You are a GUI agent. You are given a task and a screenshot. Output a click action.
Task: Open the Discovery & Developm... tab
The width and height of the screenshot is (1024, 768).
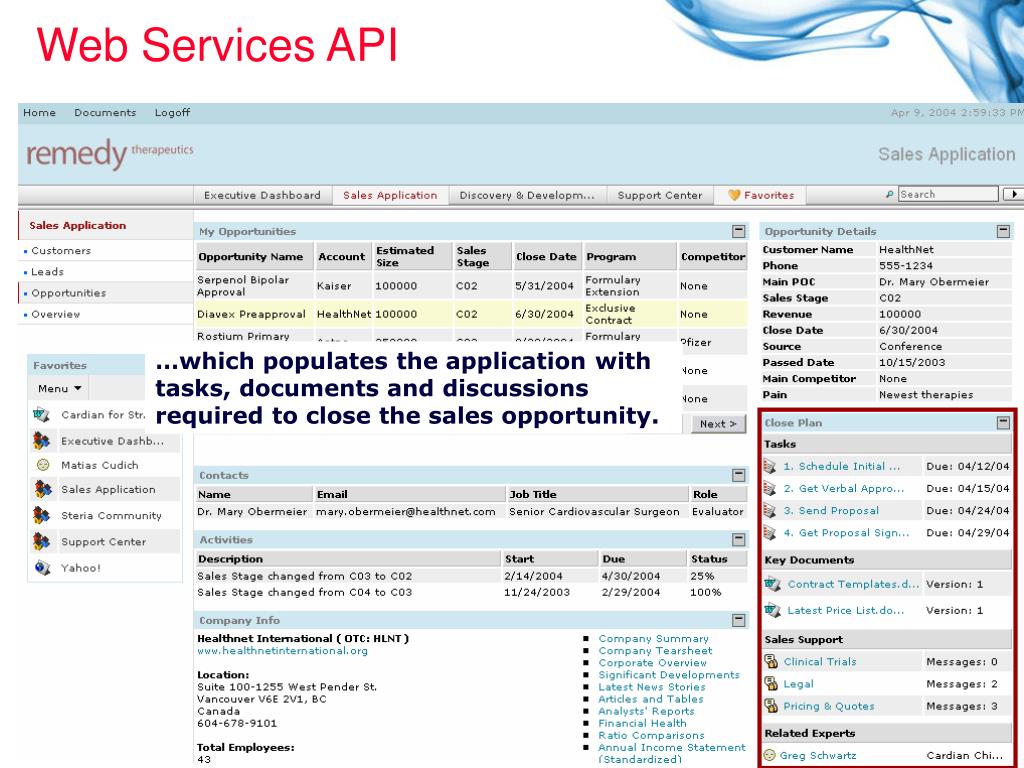pyautogui.click(x=527, y=195)
